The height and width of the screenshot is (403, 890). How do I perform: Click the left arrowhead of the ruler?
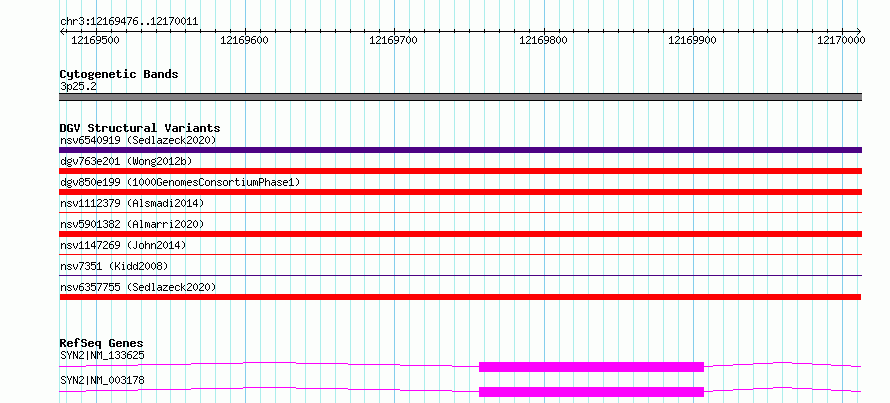pos(62,31)
